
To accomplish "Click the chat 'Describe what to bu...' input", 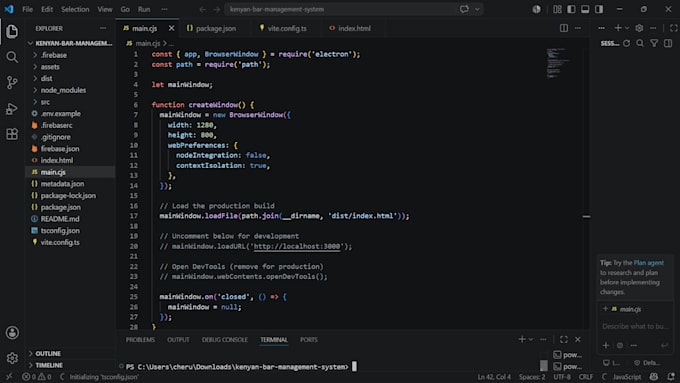I will (x=635, y=326).
